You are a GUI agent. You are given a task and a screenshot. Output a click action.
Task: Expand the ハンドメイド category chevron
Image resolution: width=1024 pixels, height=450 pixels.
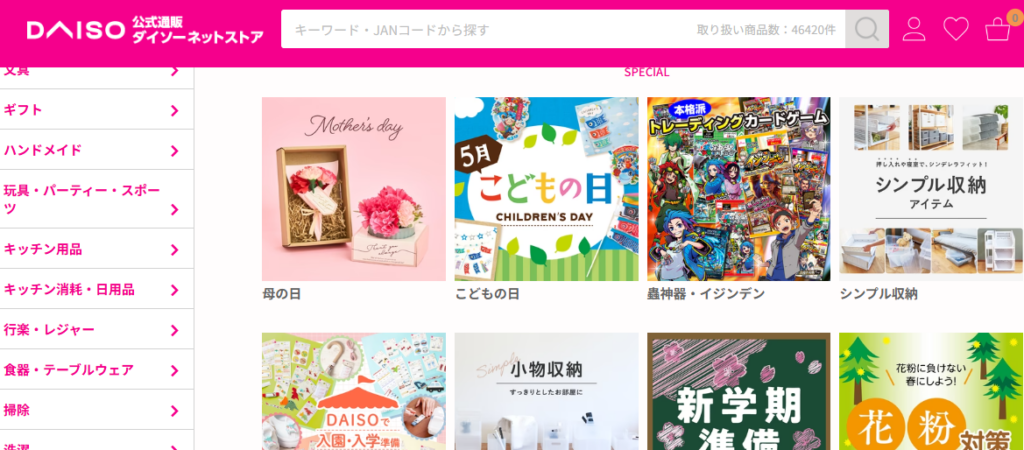pyautogui.click(x=174, y=152)
